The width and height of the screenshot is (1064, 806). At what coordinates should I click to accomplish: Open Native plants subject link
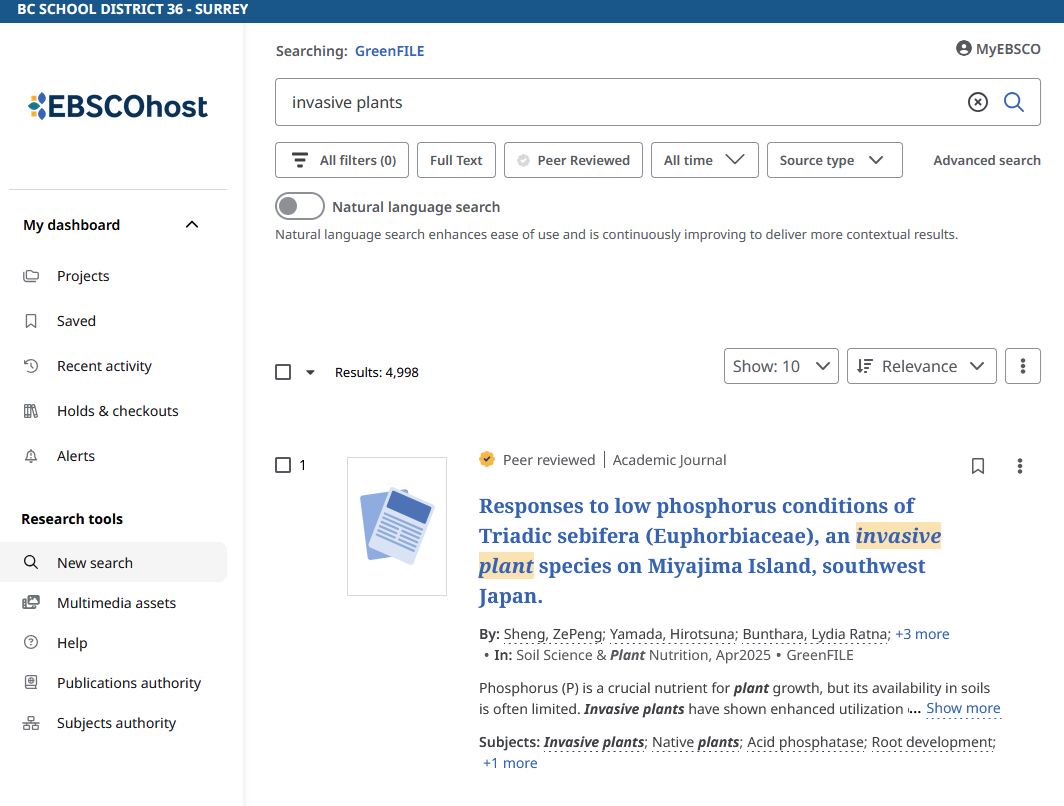[x=696, y=742]
